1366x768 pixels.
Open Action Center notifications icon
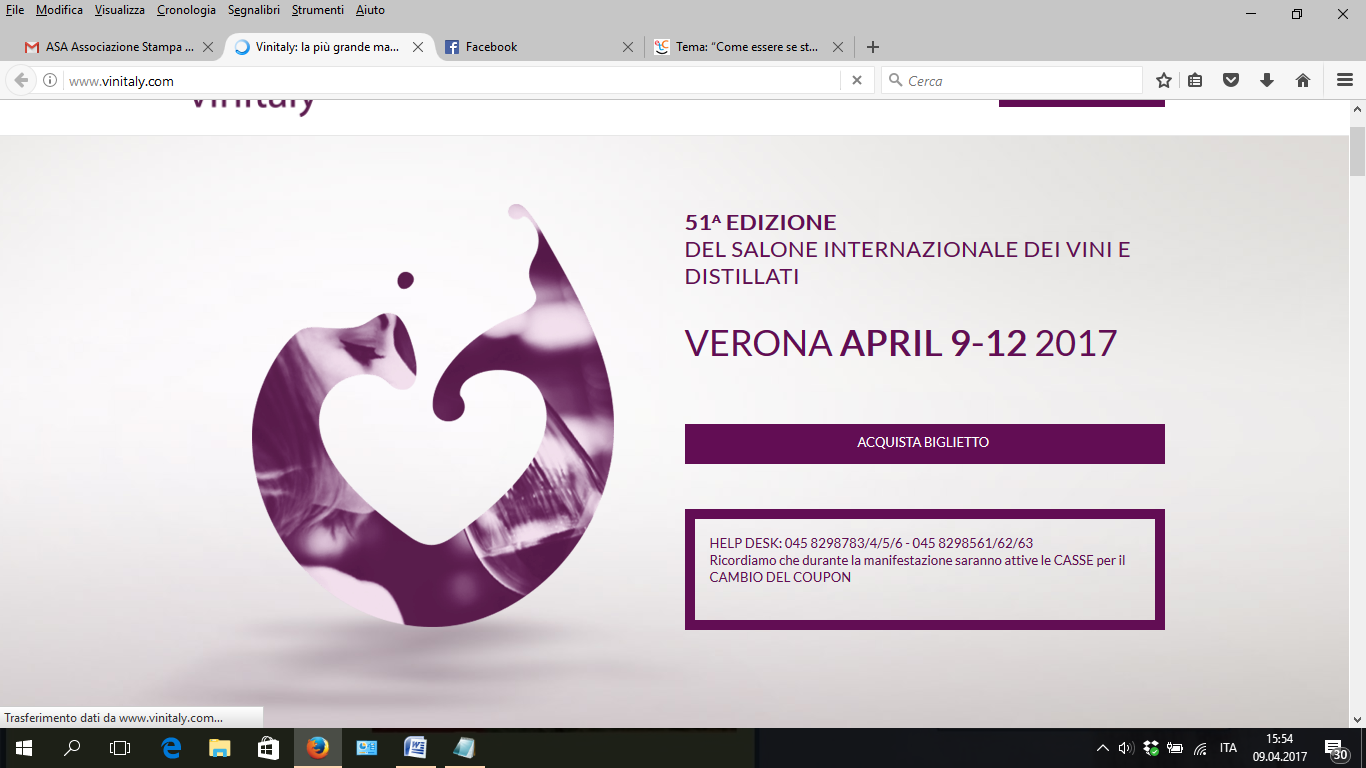pos(1337,748)
